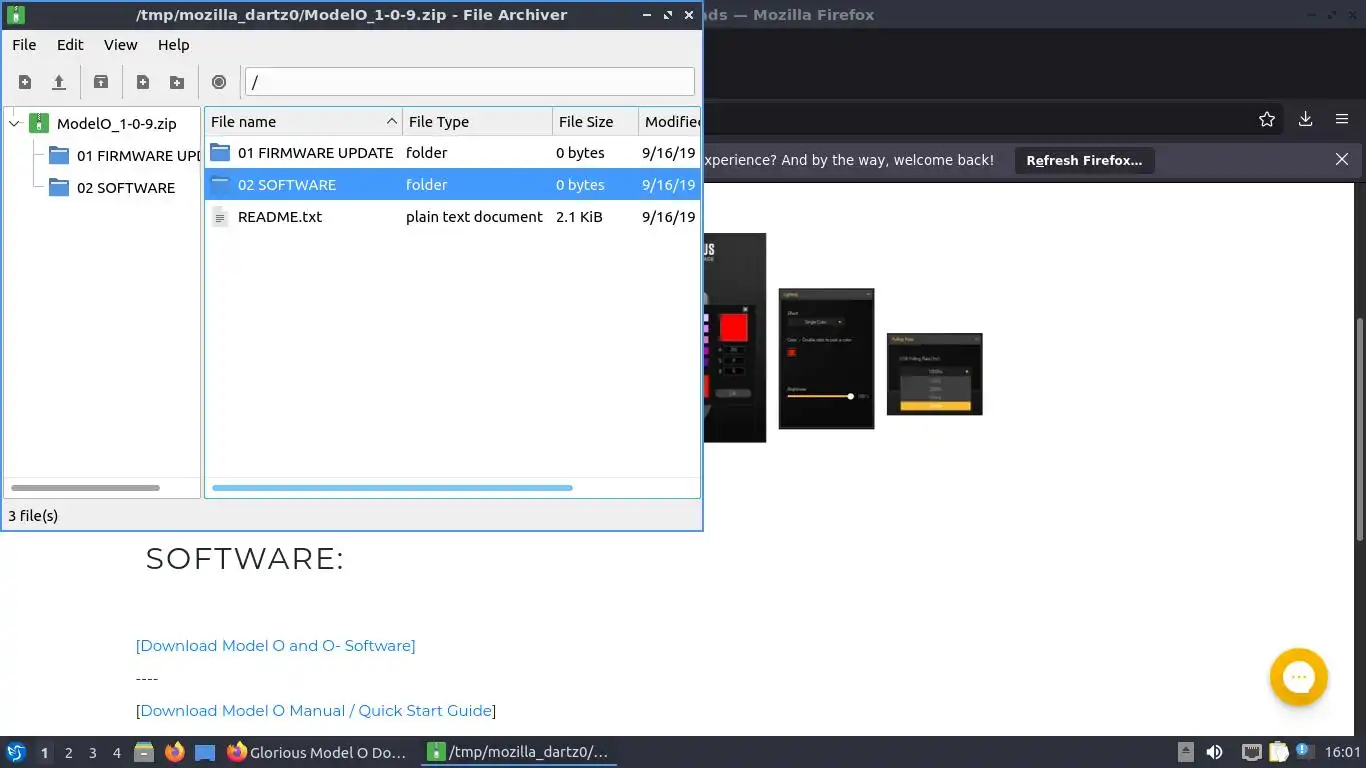Viewport: 1366px width, 768px height.
Task: Click Download Model O and O- Software link
Action: click(275, 646)
